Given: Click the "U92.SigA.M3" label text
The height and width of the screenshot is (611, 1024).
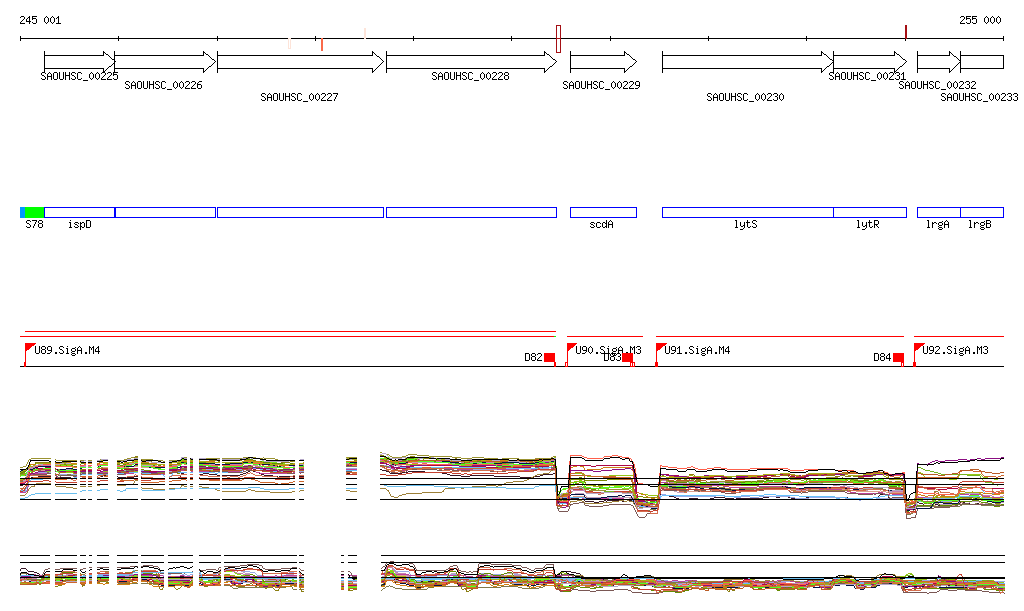Looking at the screenshot, I should (x=955, y=351).
